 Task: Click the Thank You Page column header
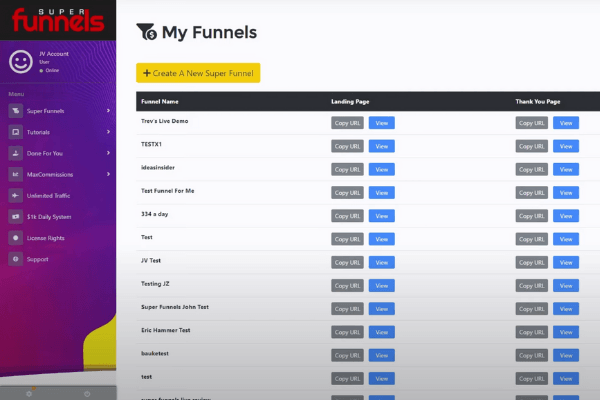click(538, 101)
